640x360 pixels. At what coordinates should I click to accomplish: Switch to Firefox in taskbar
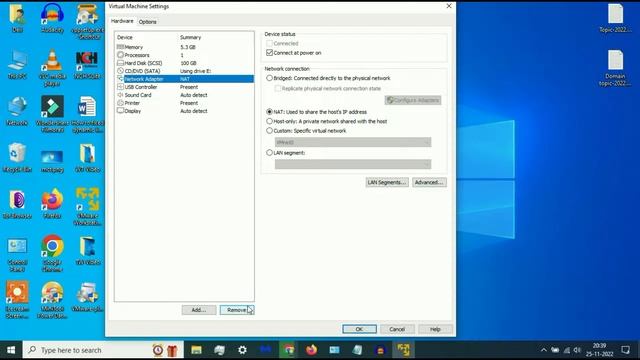point(311,350)
